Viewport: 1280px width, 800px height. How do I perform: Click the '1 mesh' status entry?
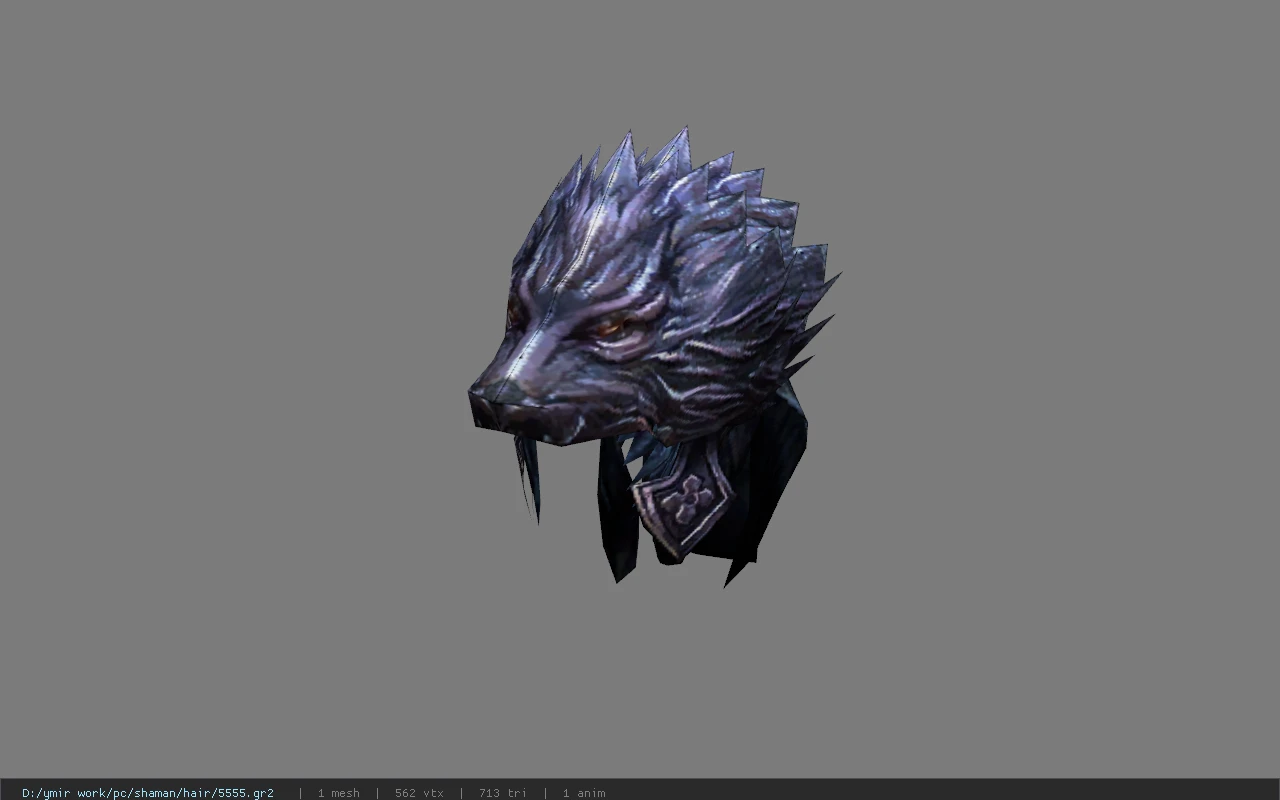click(338, 793)
